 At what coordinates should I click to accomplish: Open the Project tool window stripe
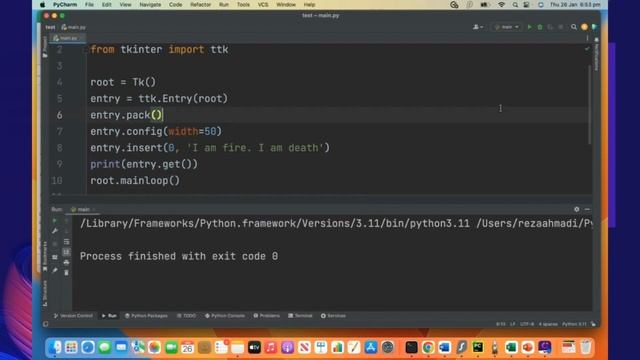(45, 46)
